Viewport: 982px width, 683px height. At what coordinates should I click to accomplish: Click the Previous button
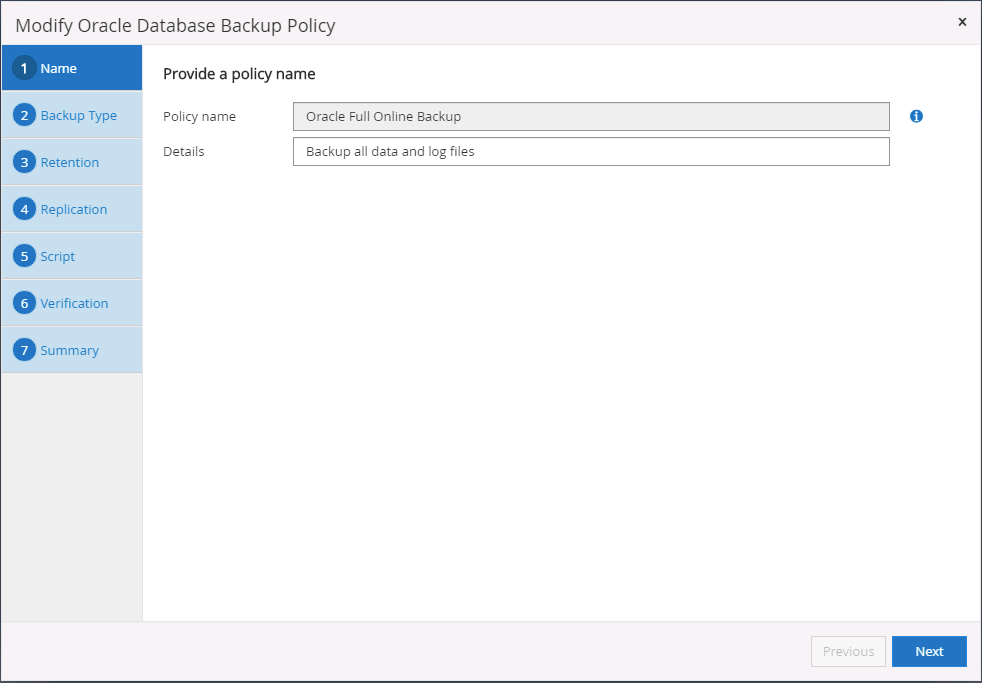pyautogui.click(x=848, y=651)
